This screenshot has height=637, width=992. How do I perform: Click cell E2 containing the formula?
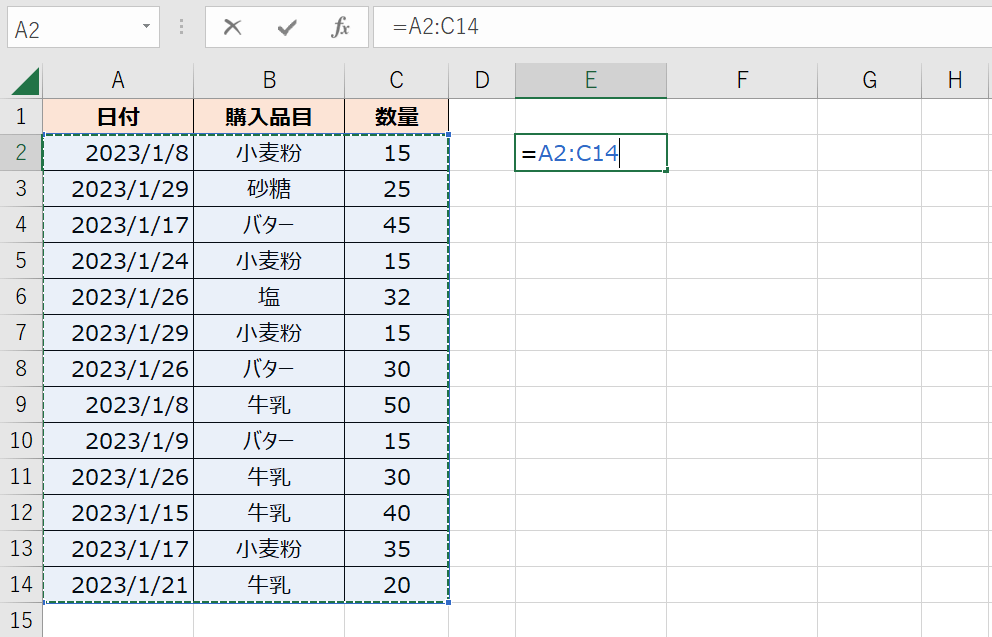click(590, 153)
